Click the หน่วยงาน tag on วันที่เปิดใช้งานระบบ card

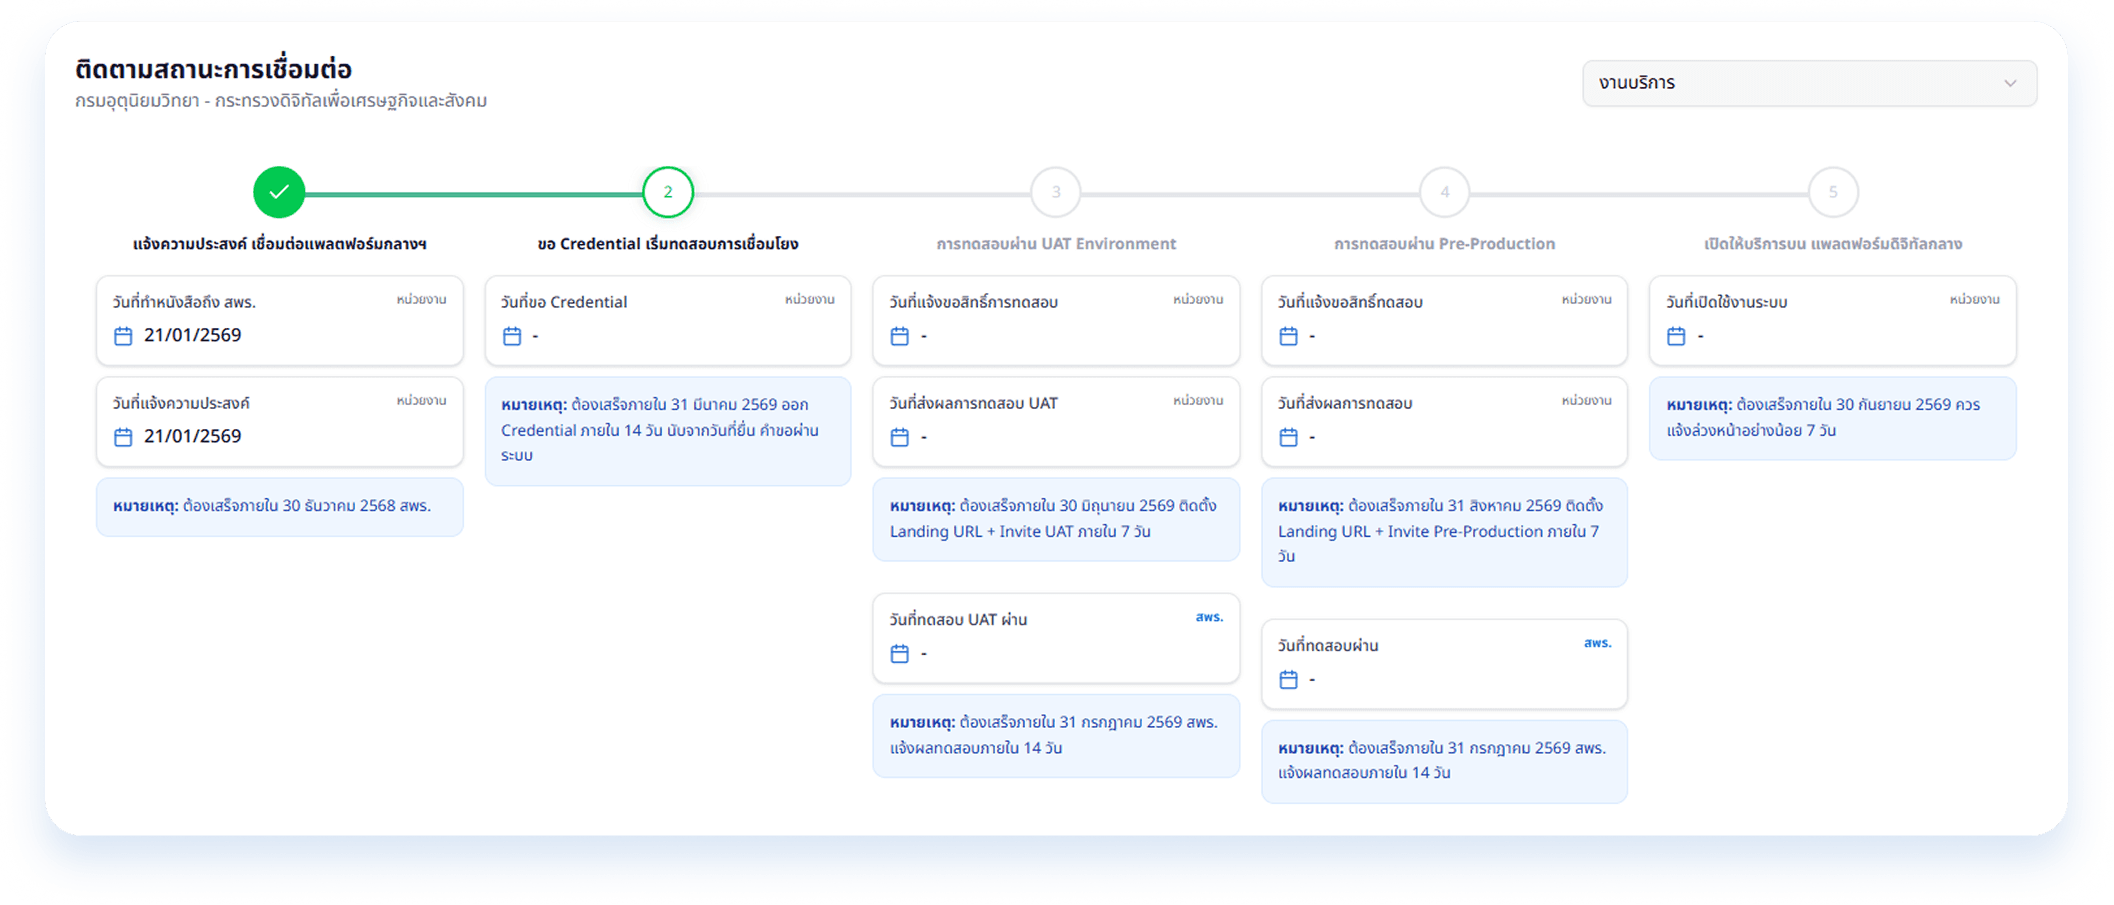pos(1974,300)
